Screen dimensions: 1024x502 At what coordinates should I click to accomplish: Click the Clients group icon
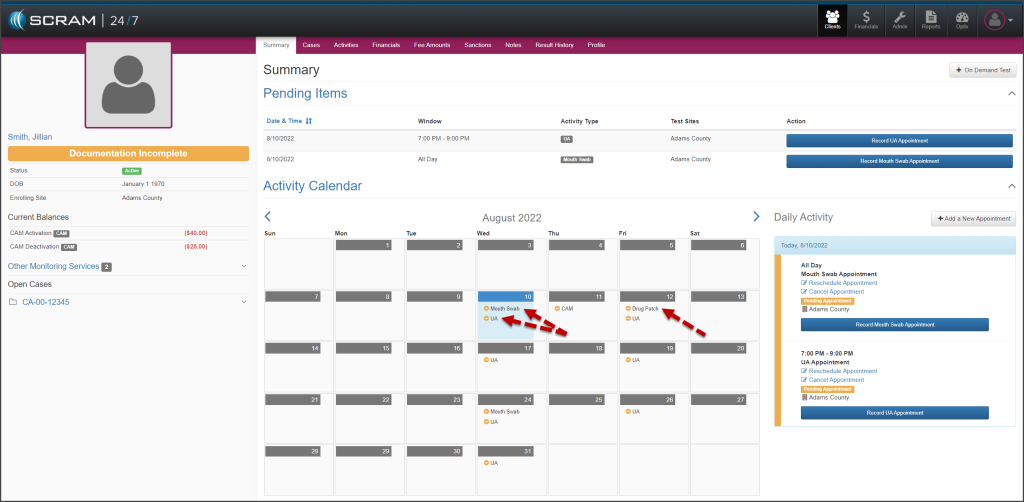coord(832,19)
